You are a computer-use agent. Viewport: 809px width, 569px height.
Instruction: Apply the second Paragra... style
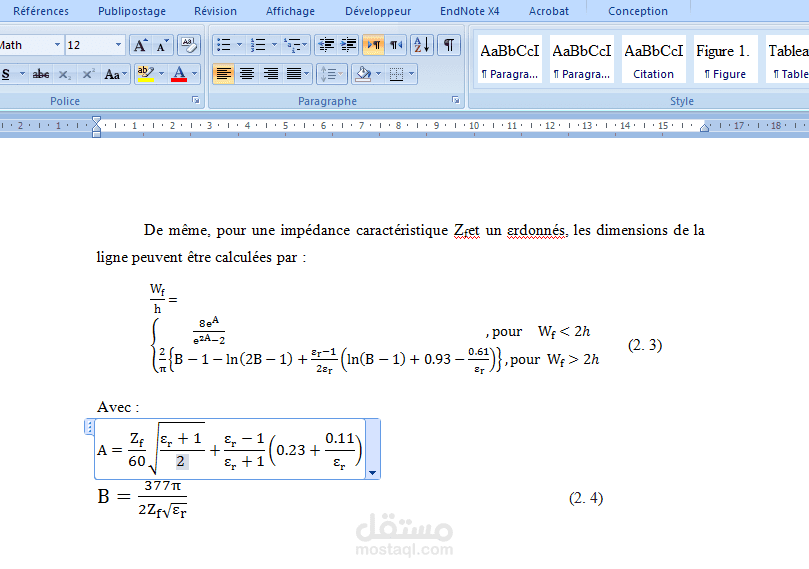(x=581, y=59)
